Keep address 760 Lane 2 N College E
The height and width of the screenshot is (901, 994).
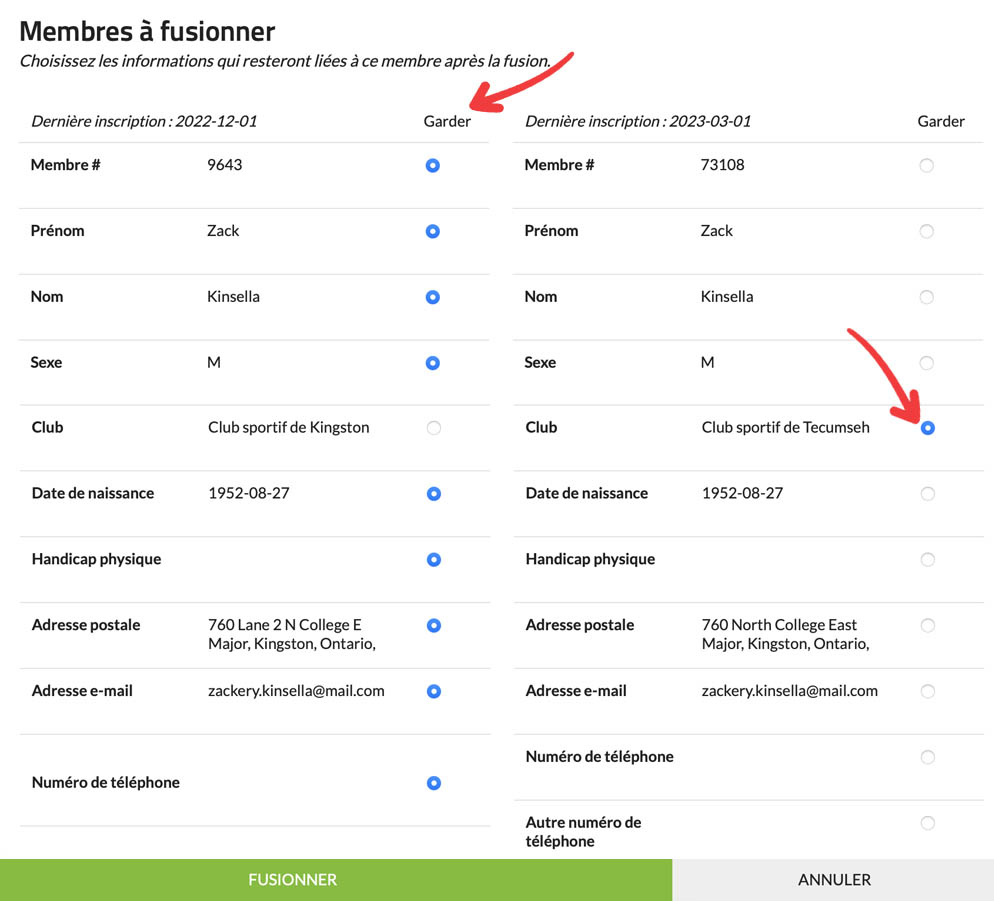click(x=433, y=626)
